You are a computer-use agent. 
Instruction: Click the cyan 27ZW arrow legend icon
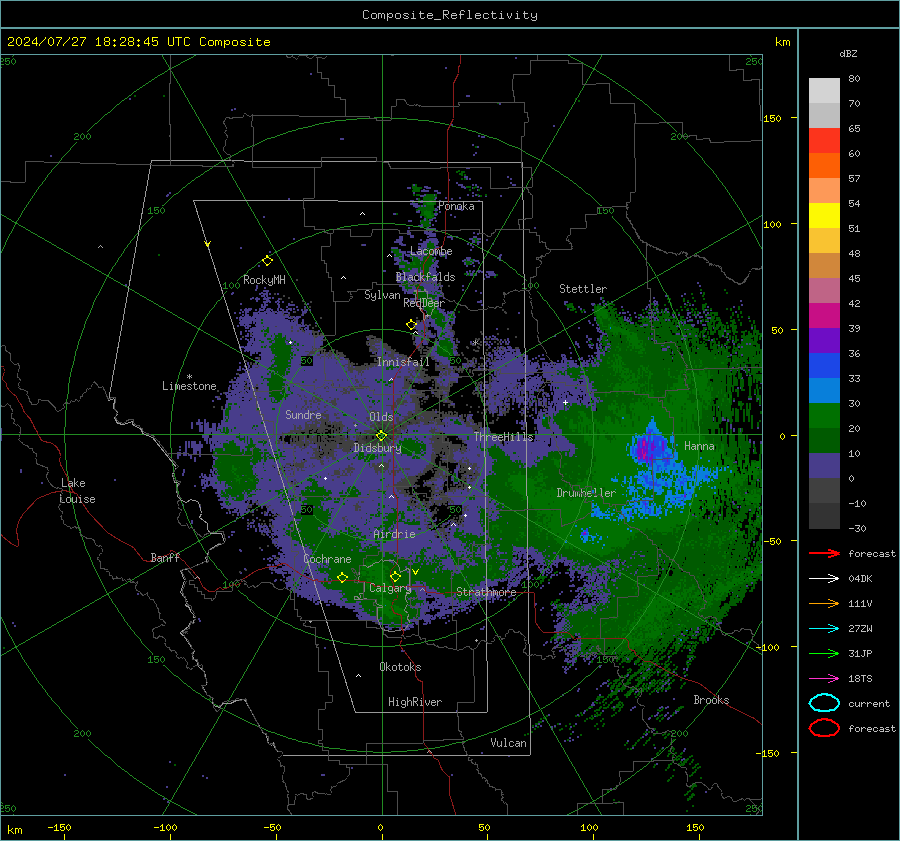point(824,629)
